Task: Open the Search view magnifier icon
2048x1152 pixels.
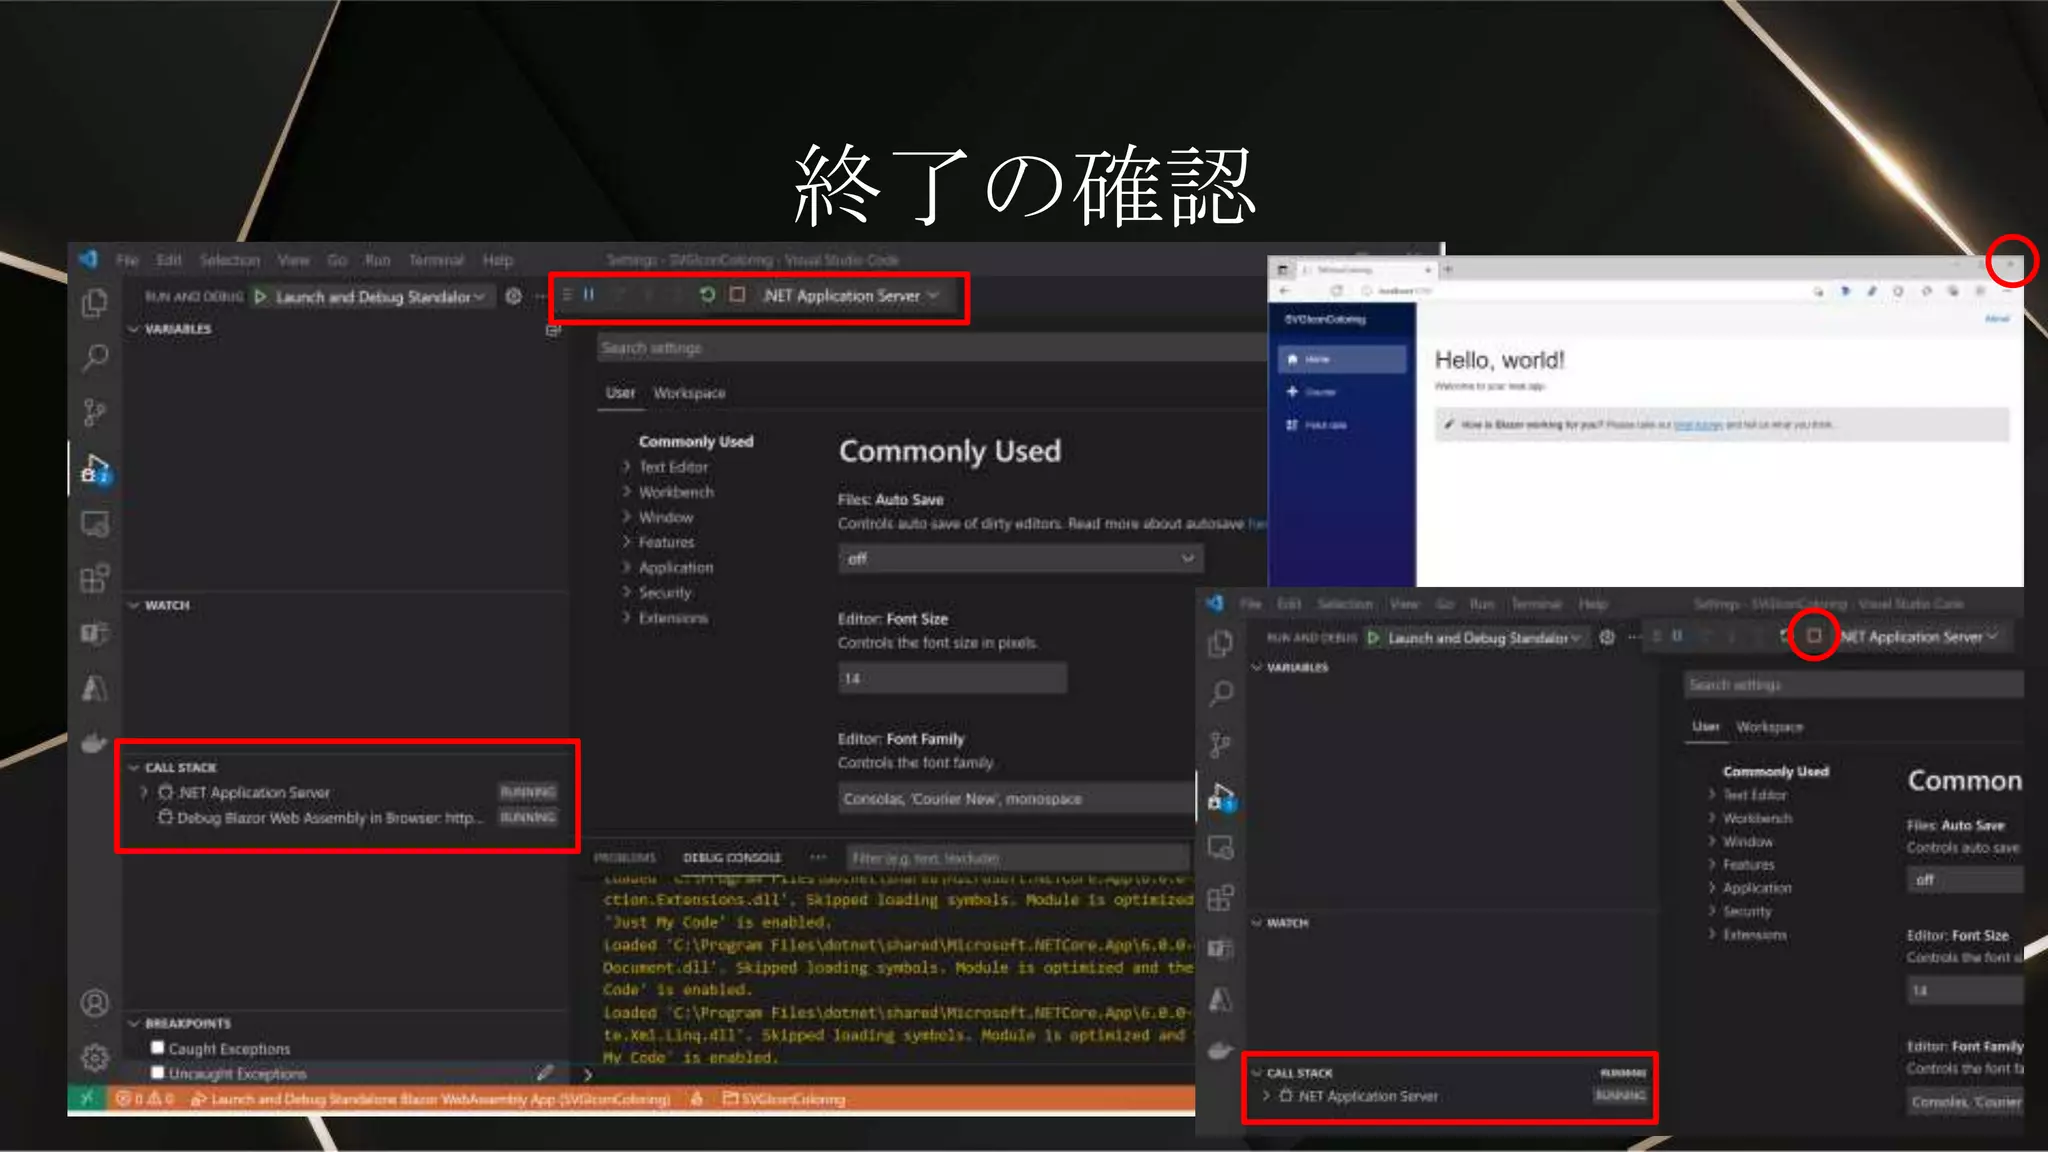Action: 95,357
